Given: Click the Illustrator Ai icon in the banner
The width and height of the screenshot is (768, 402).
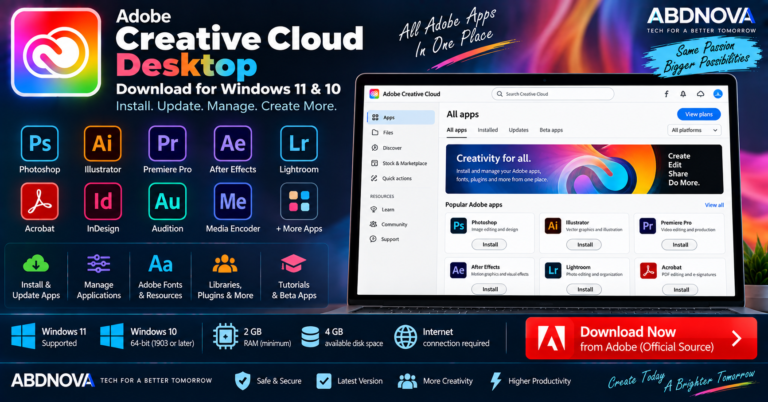Looking at the screenshot, I should click(x=102, y=143).
